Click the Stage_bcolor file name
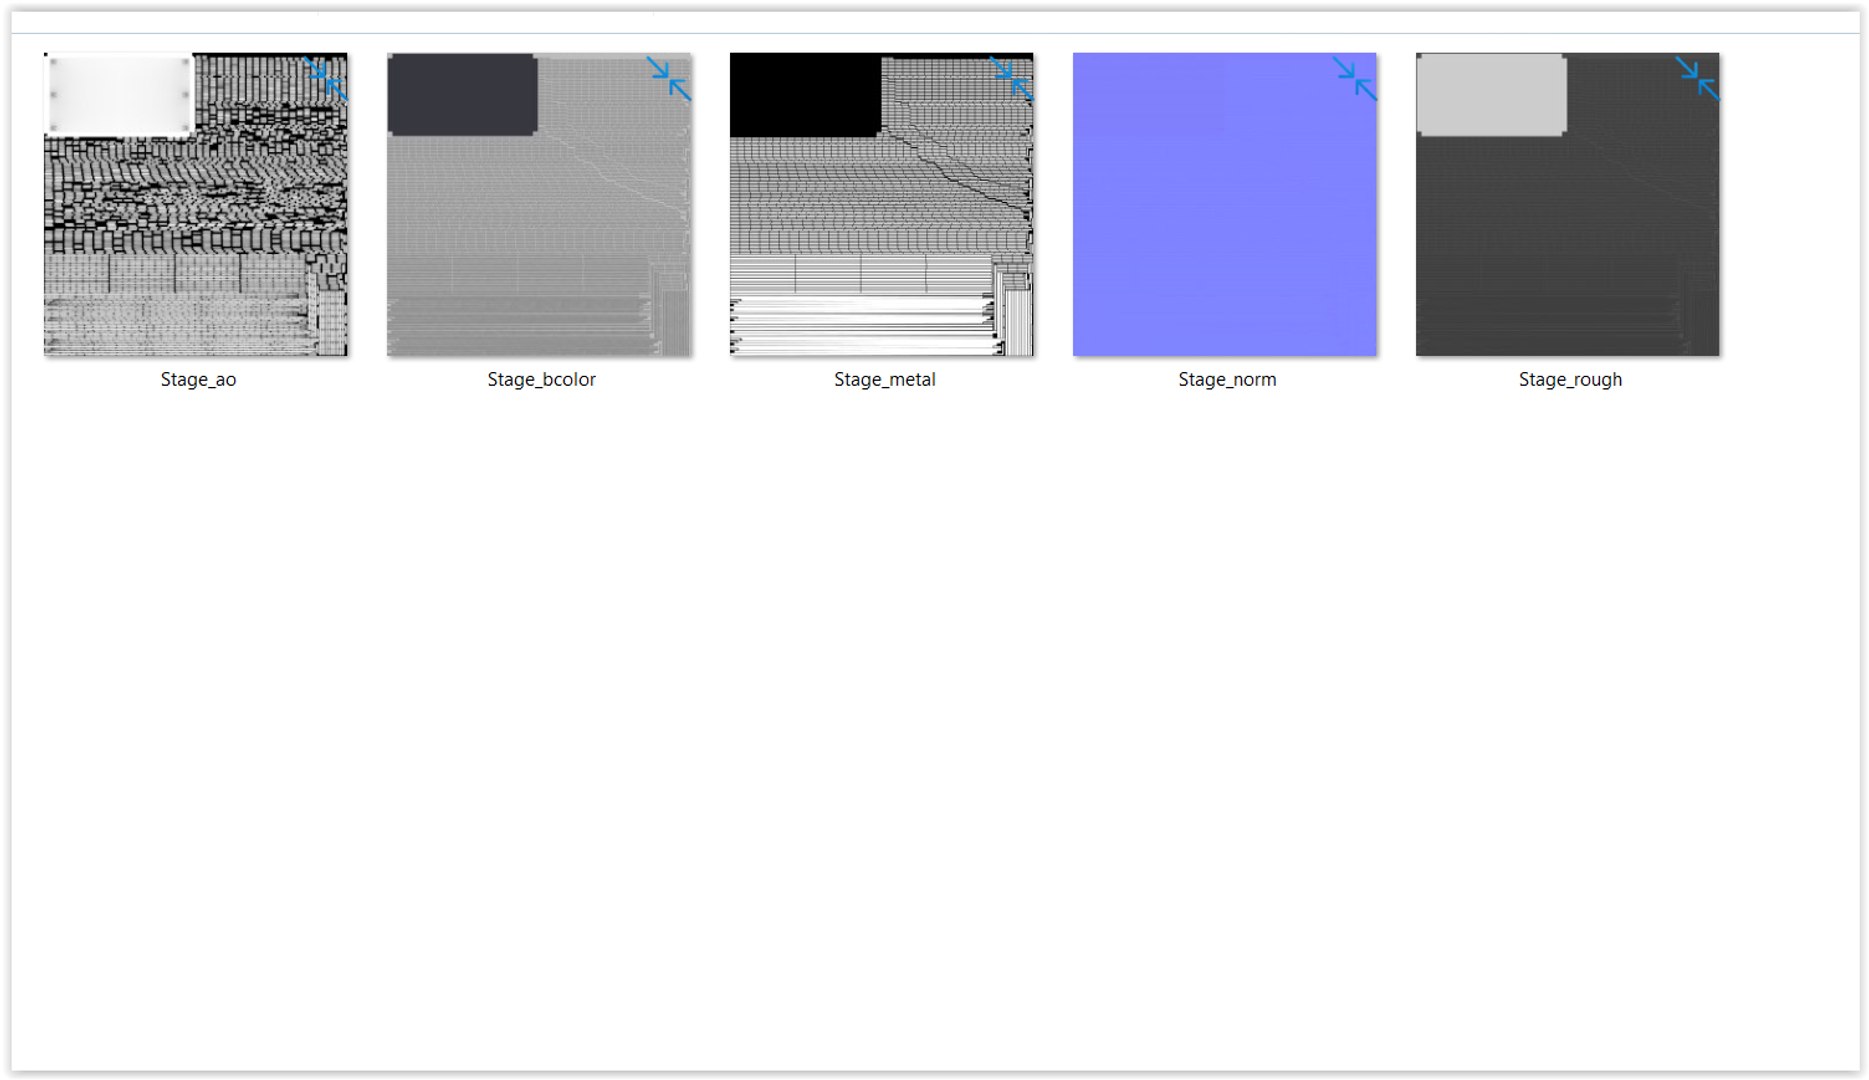 tap(541, 379)
